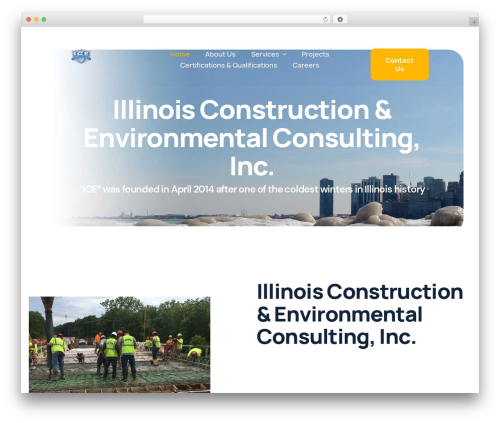
Task: Open the Services menu item
Action: pos(265,54)
